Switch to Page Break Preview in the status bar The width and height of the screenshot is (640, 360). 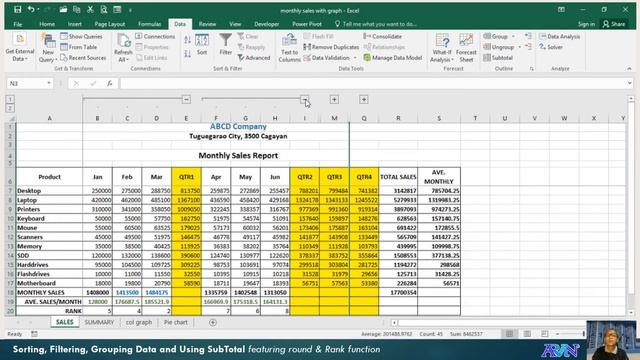[544, 334]
